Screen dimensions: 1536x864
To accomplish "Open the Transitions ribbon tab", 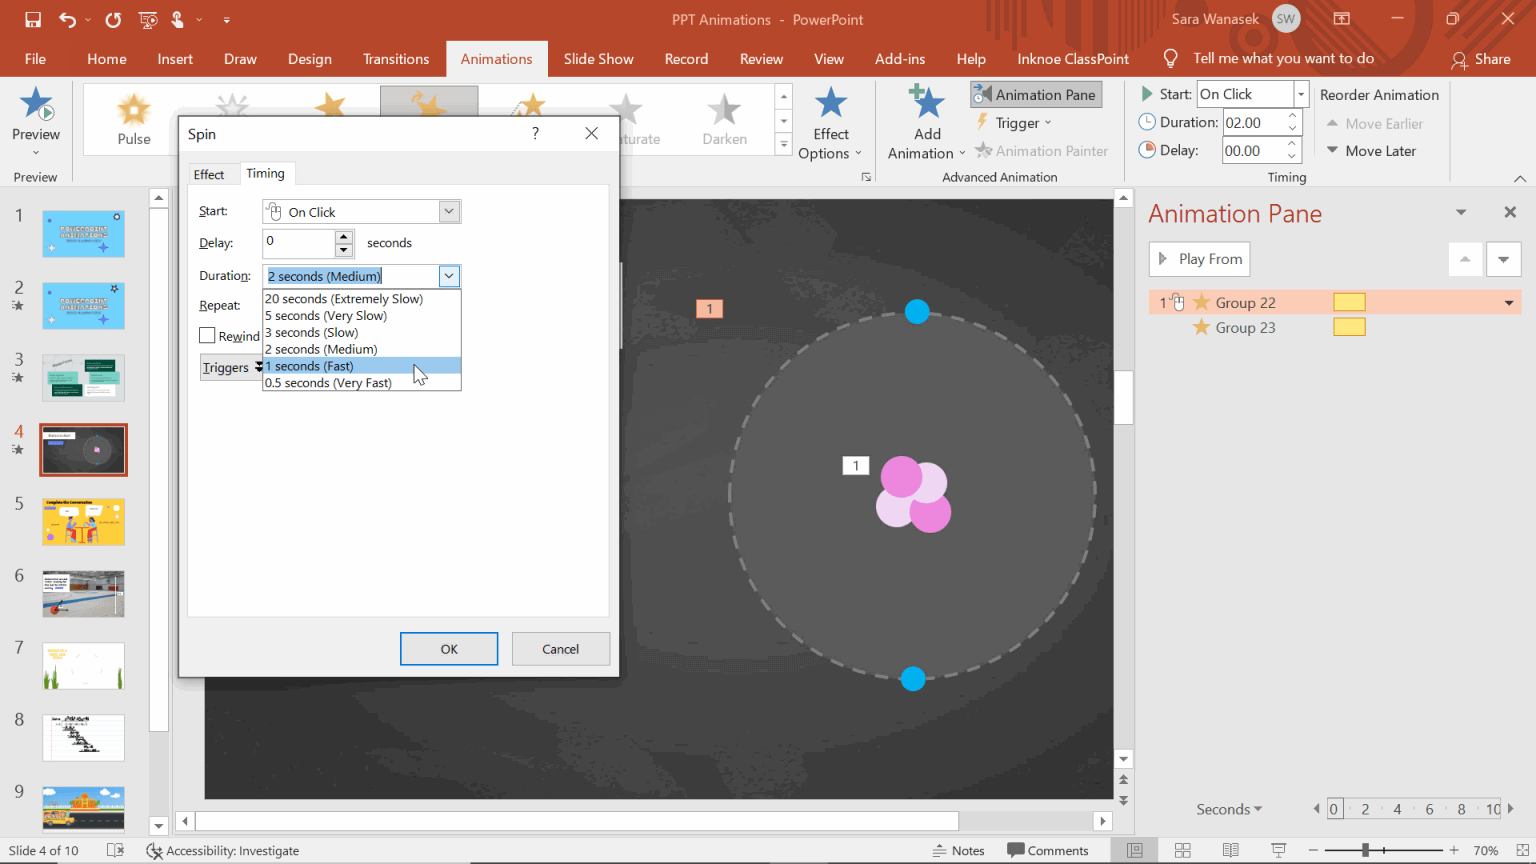I will tap(396, 59).
